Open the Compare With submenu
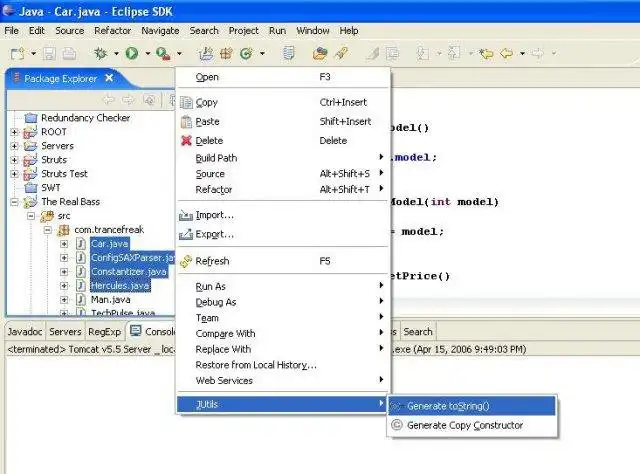The height and width of the screenshot is (474, 640). tap(283, 334)
